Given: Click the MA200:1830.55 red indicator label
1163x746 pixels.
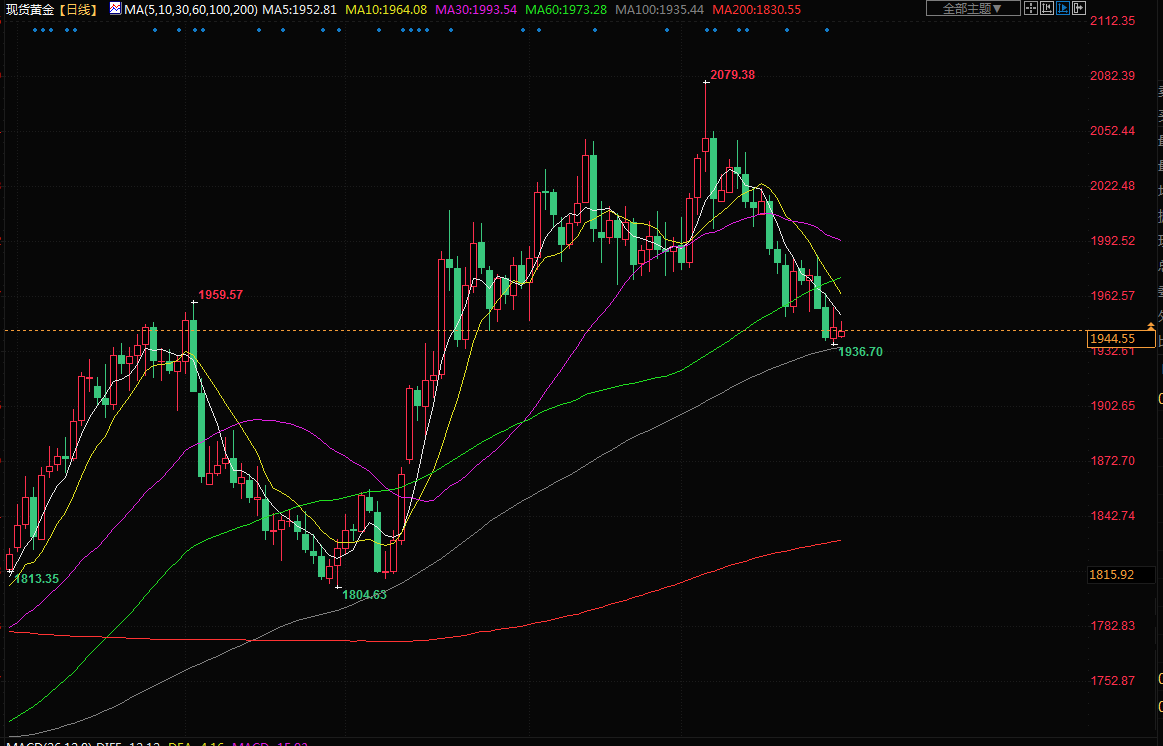Looking at the screenshot, I should 757,9.
